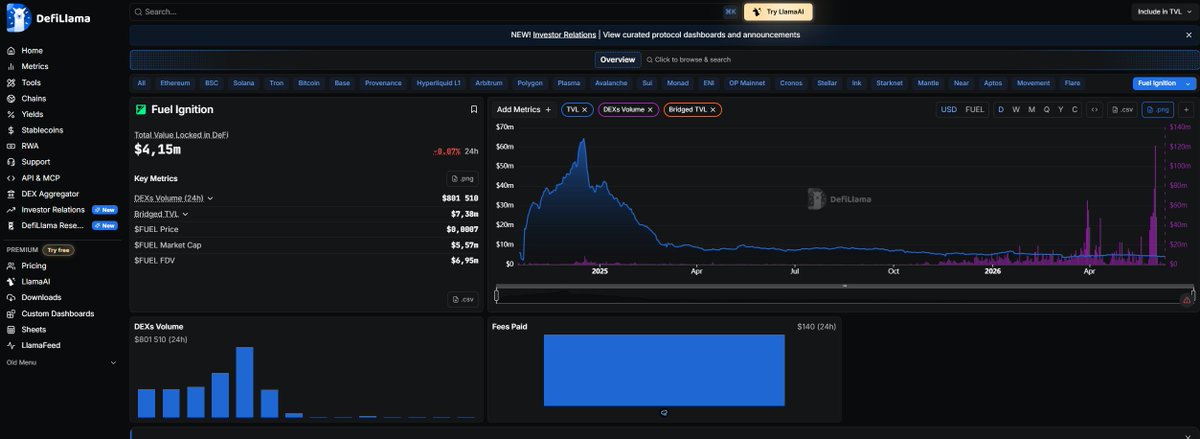The width and height of the screenshot is (1200, 439).
Task: Open LlamaAI in the sidebar
Action: tap(36, 282)
